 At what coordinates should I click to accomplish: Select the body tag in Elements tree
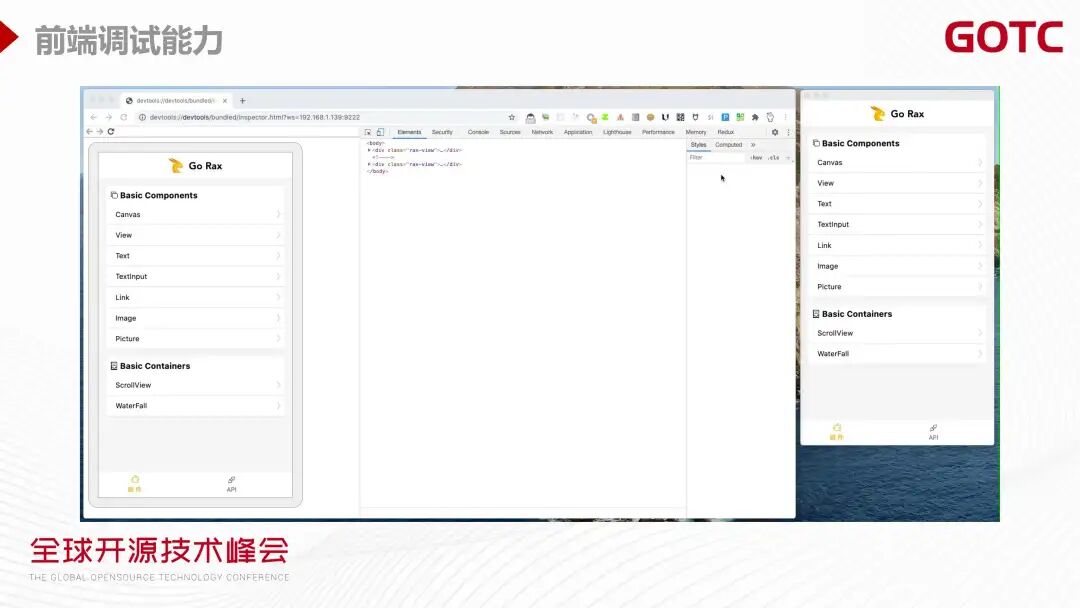376,143
